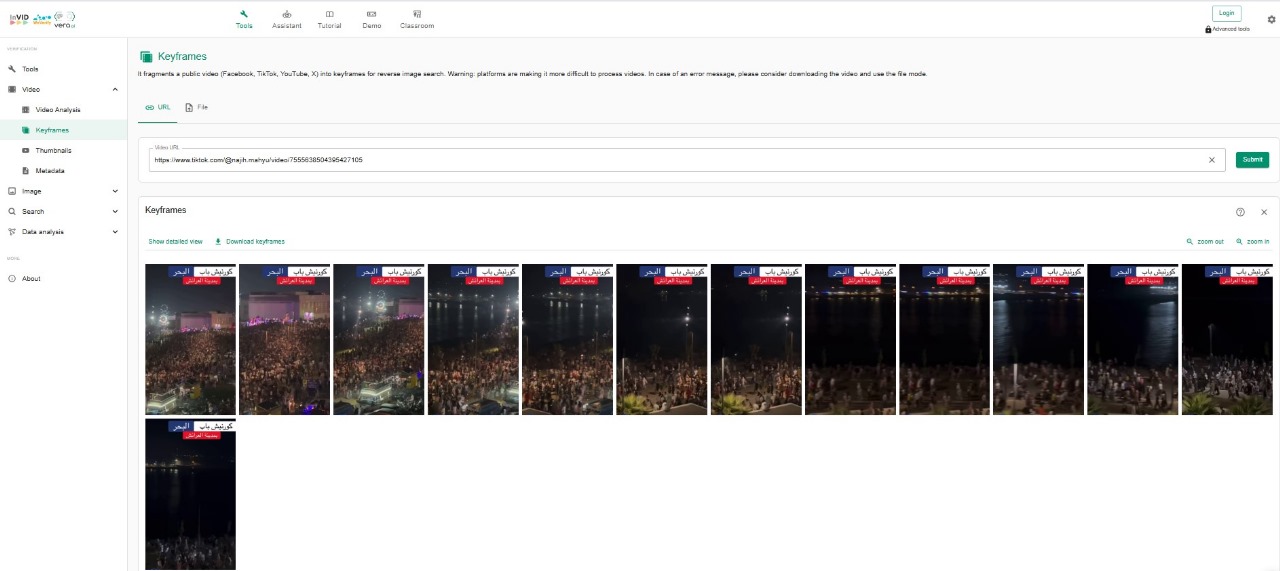Open the Assistant from top navigation
Viewport: 1280px width, 571px height.
(x=287, y=20)
